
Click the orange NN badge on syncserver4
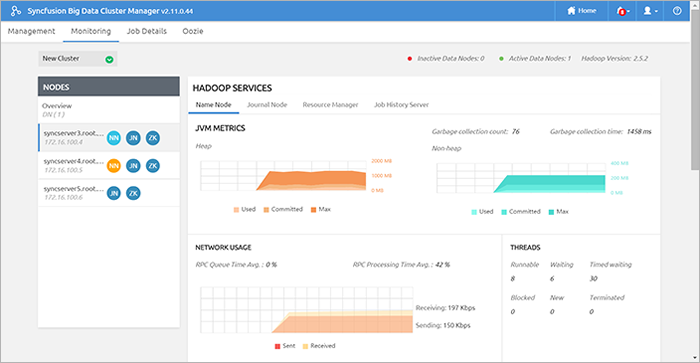click(x=114, y=166)
